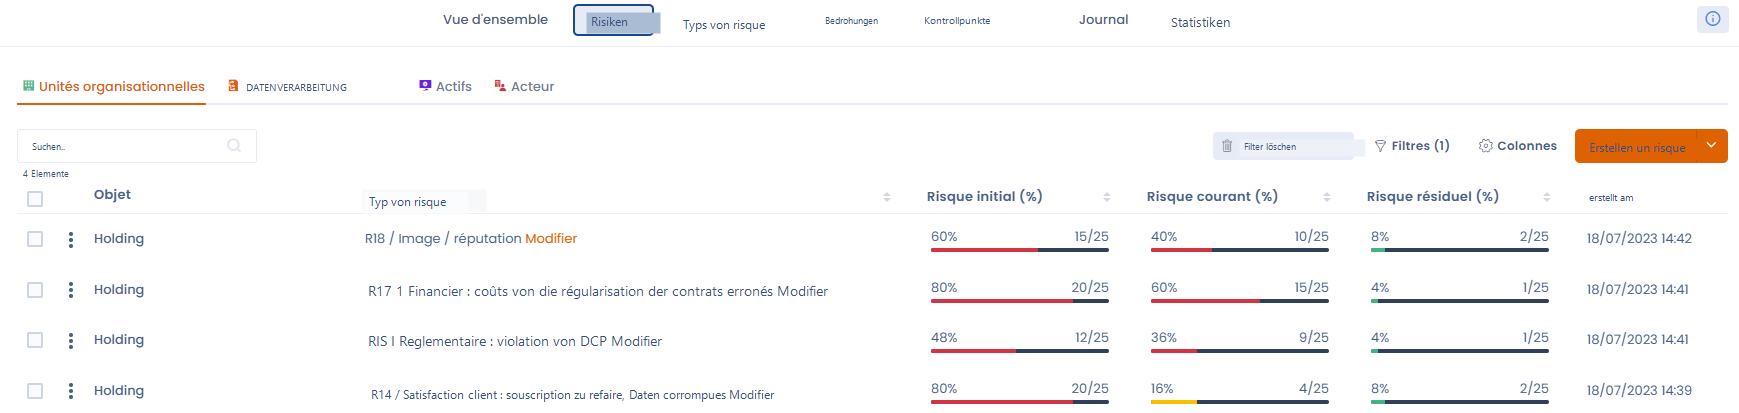
Task: Switch to the Statistiken tab
Action: click(x=1200, y=22)
